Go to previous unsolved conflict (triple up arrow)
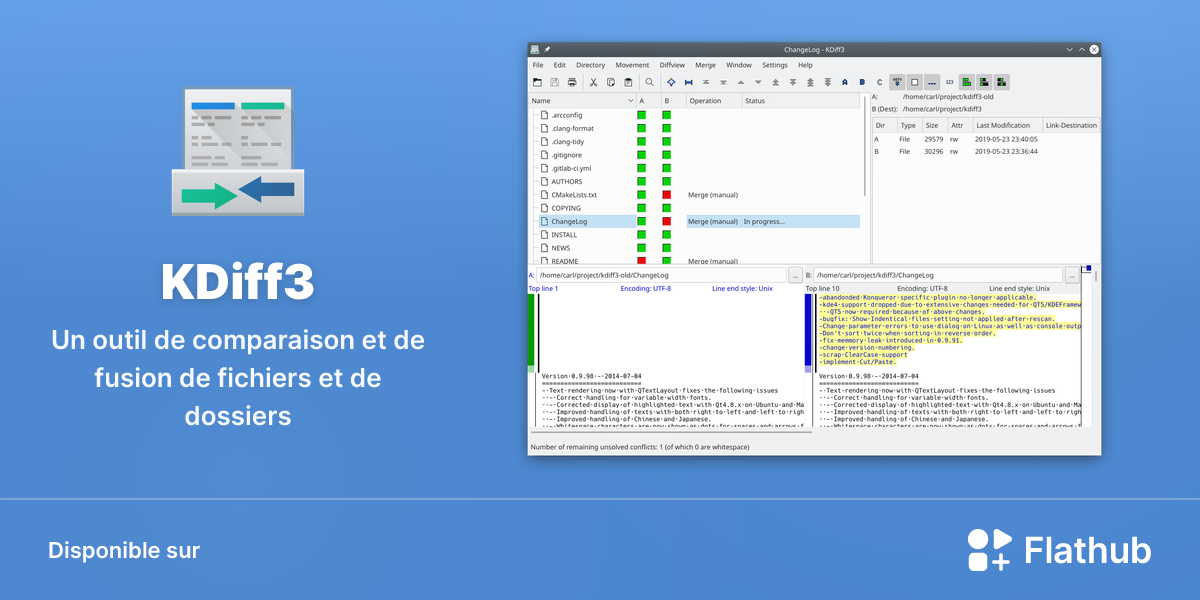The height and width of the screenshot is (600, 1200). (810, 82)
